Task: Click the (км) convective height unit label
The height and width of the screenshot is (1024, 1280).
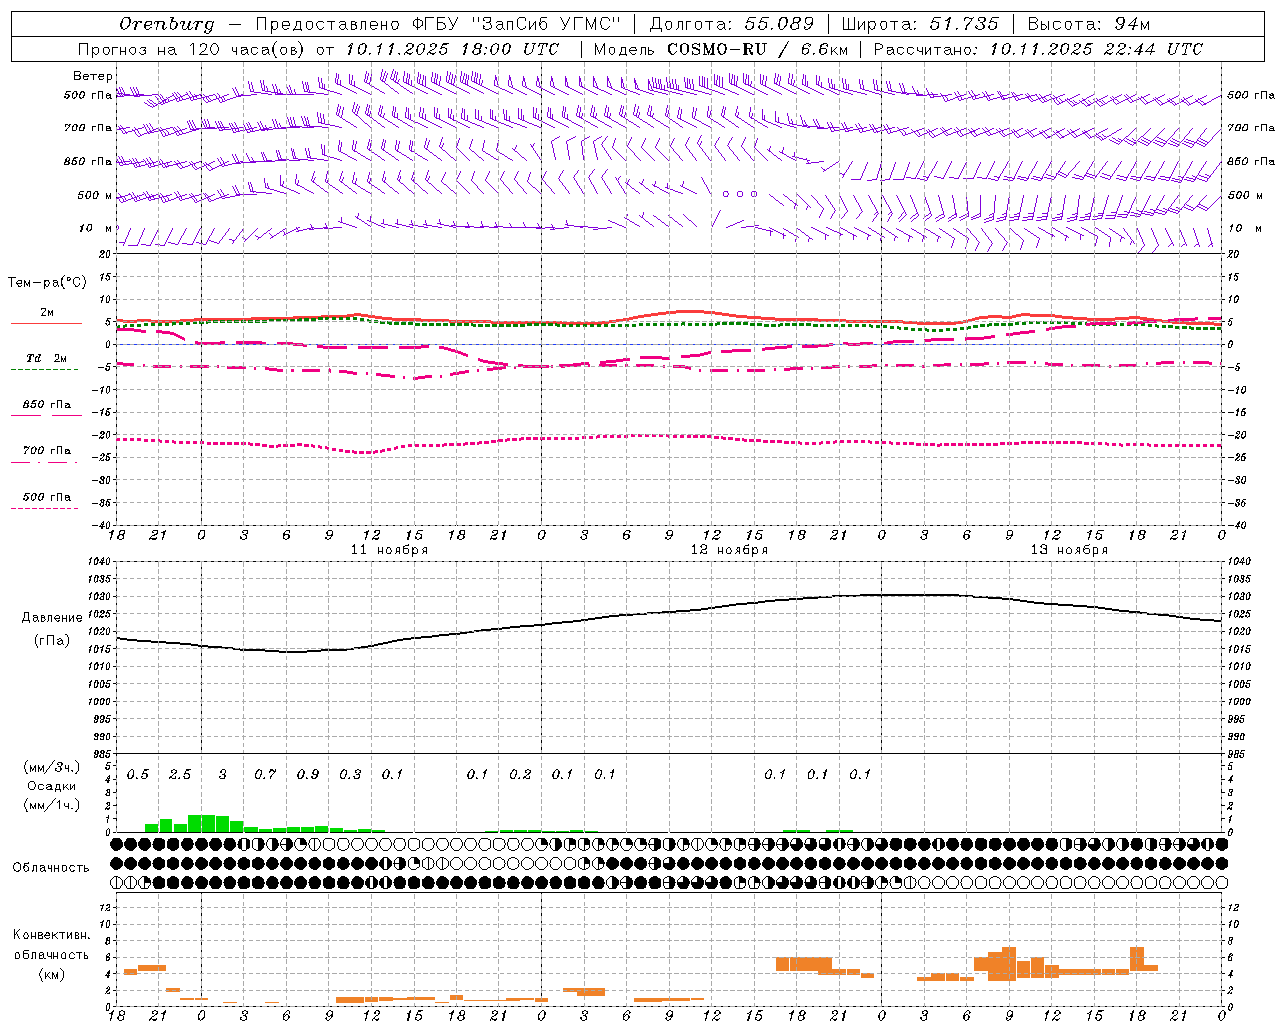Action: [51, 974]
